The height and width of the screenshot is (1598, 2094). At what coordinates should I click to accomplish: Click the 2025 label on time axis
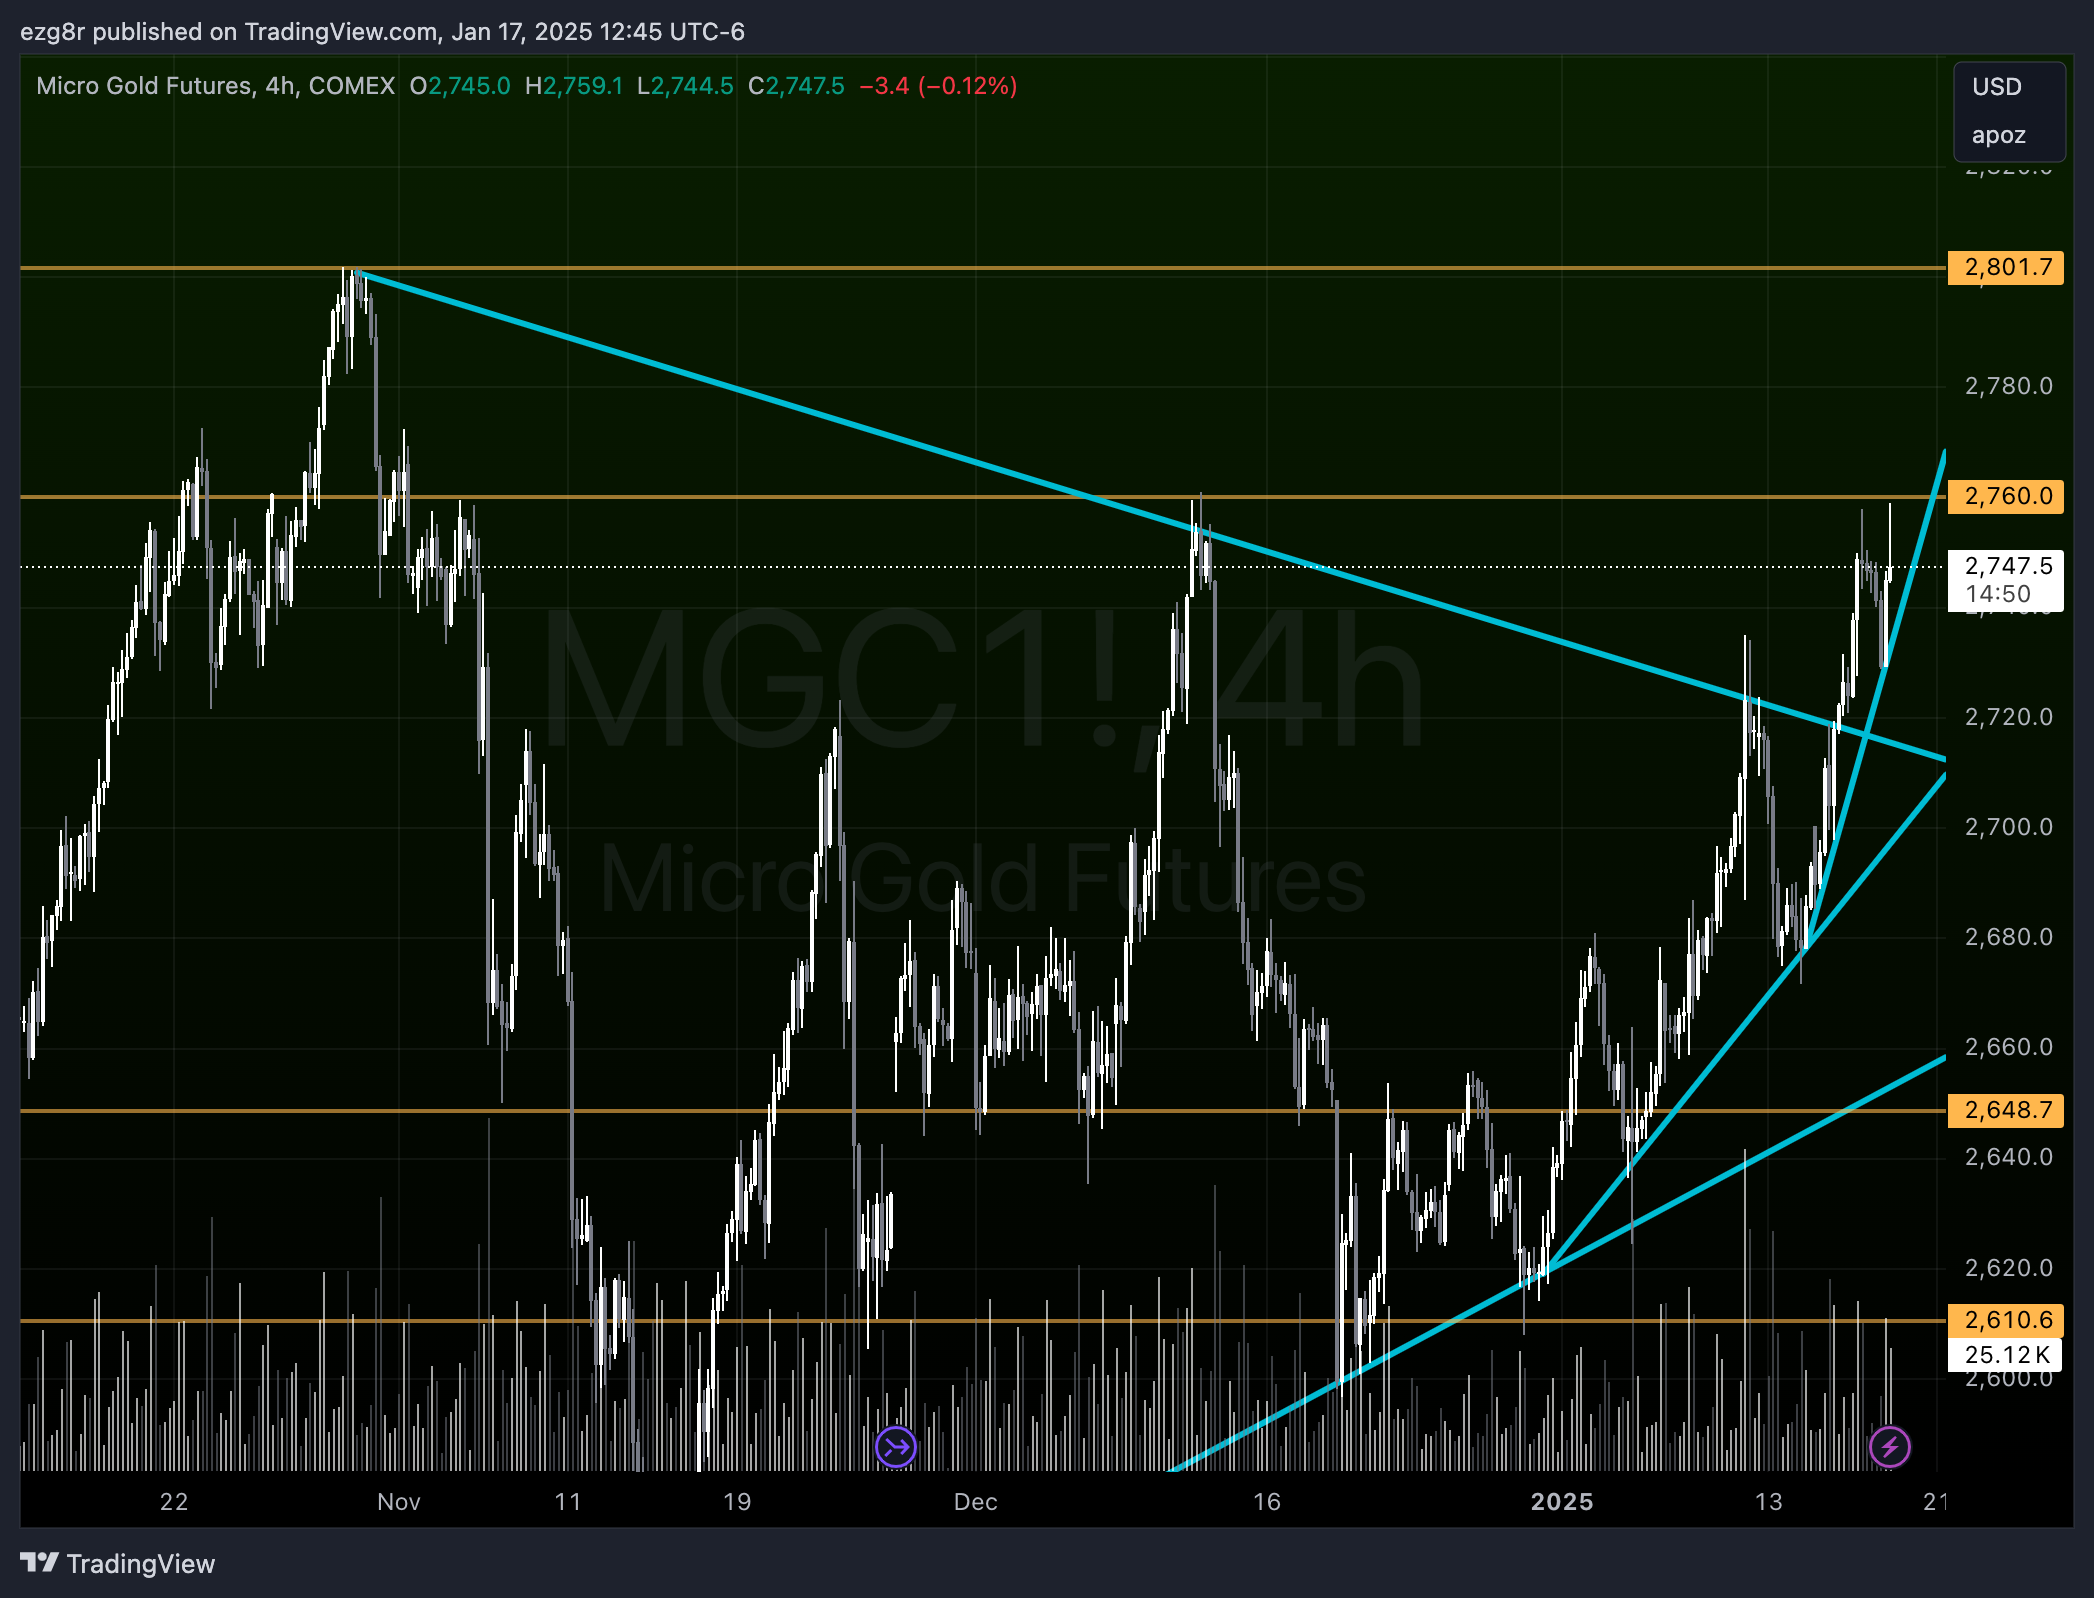pos(1562,1502)
